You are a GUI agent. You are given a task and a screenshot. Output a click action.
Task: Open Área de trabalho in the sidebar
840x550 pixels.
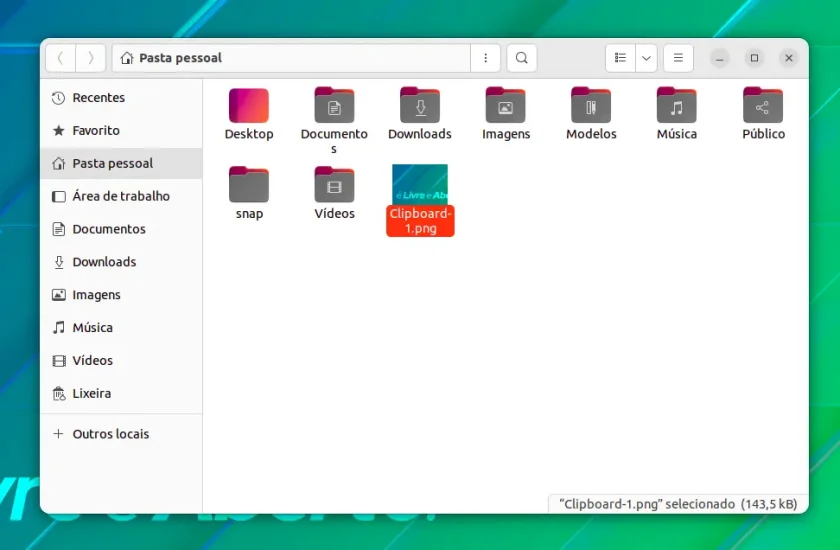(x=121, y=196)
